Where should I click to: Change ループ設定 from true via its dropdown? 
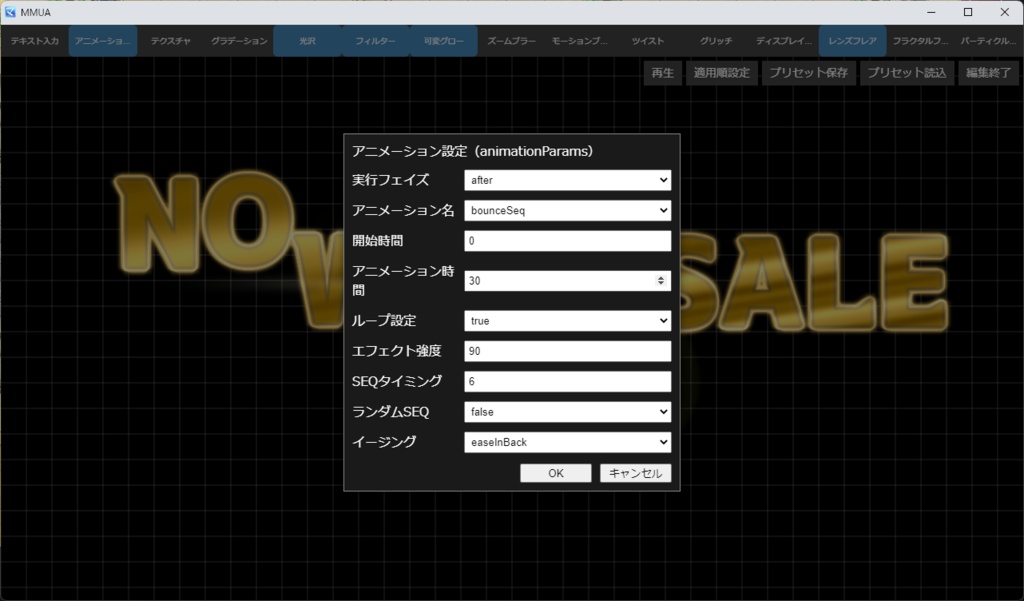coord(567,320)
